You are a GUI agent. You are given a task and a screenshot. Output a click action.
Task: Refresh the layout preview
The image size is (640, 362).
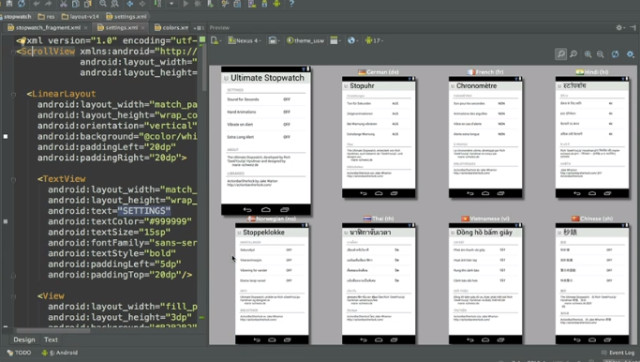tap(615, 54)
